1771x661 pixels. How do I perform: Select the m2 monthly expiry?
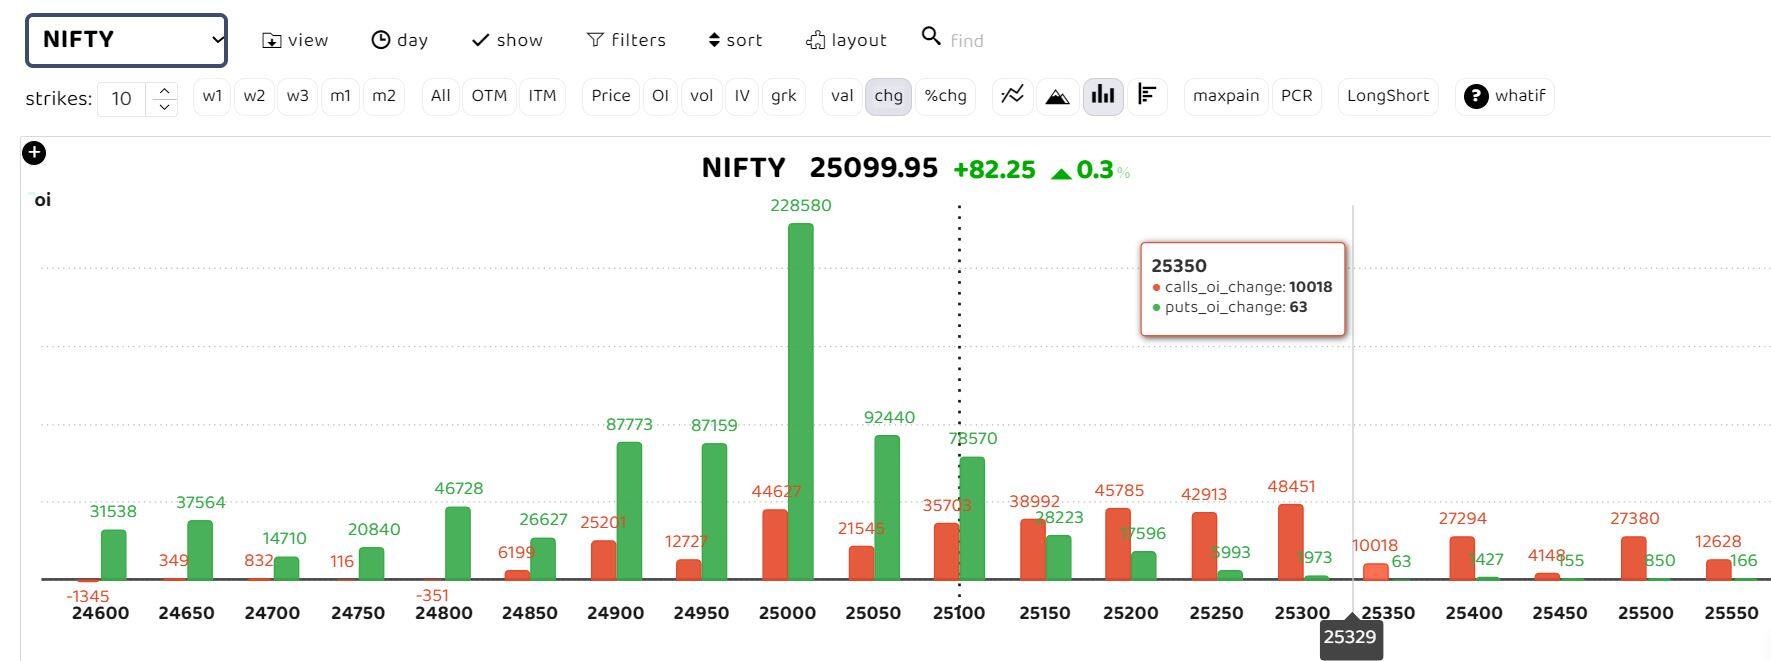point(384,96)
